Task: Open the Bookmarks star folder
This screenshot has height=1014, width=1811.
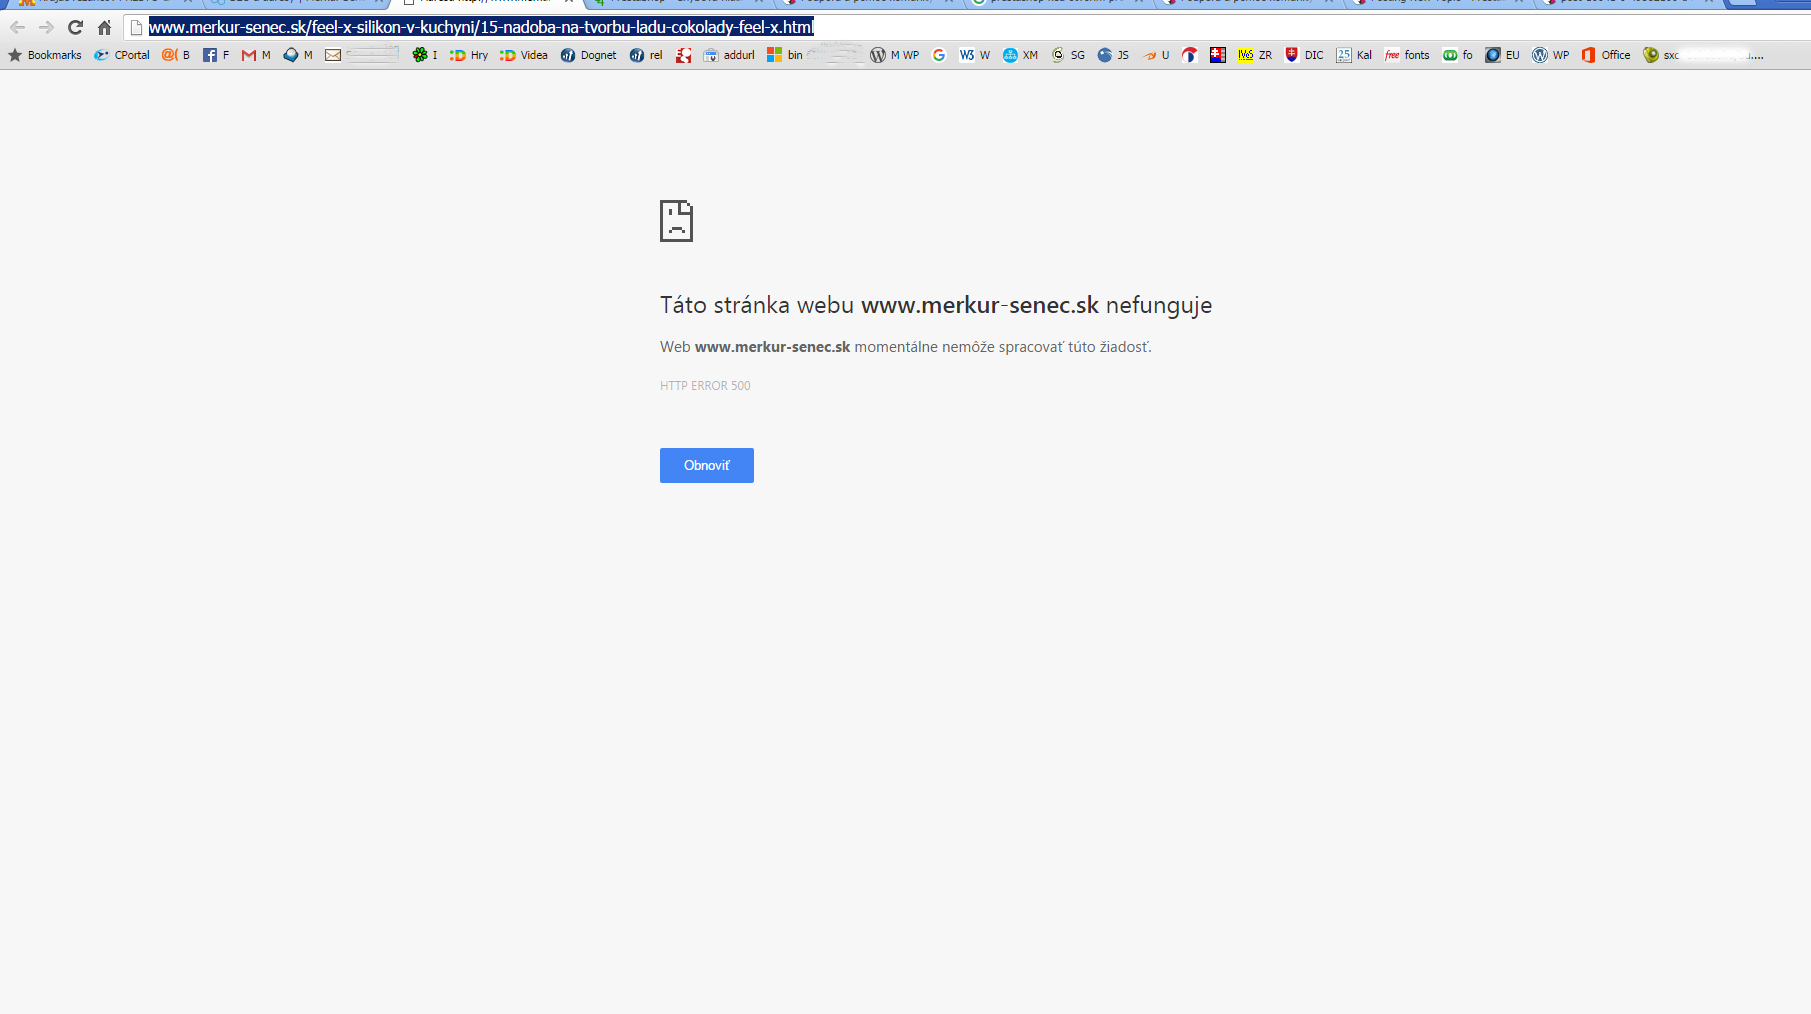Action: [x=45, y=55]
